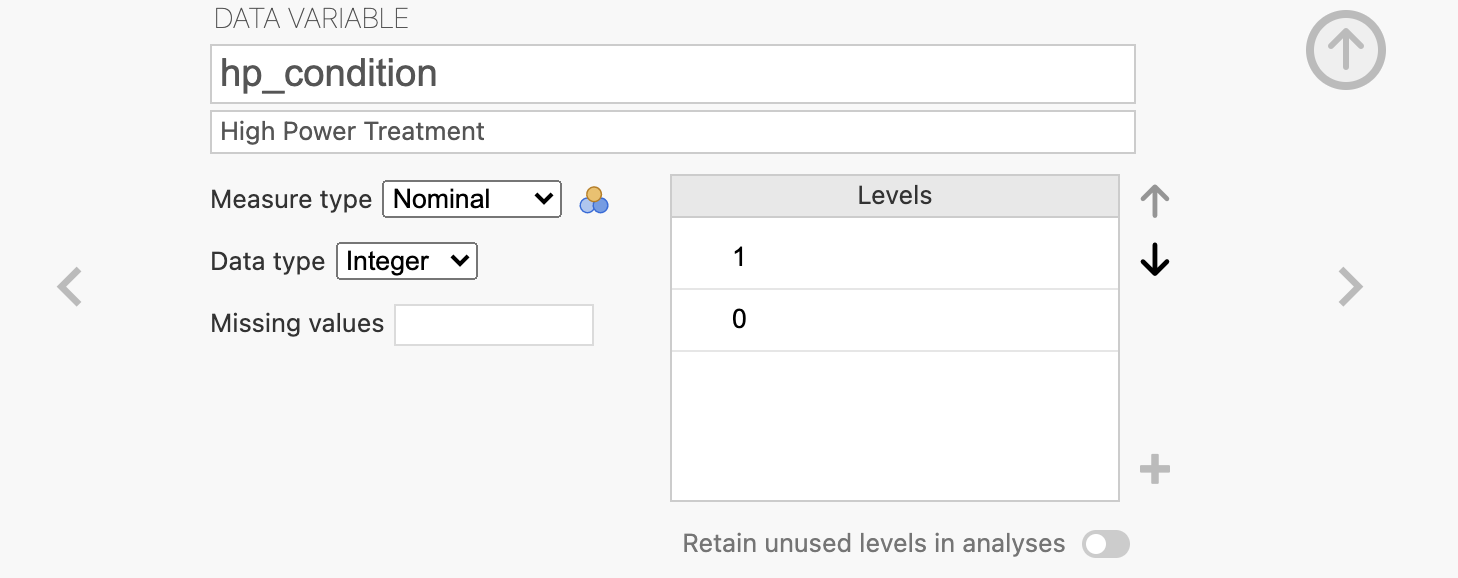The height and width of the screenshot is (578, 1458).
Task: Click the Levels column header
Action: coord(894,196)
